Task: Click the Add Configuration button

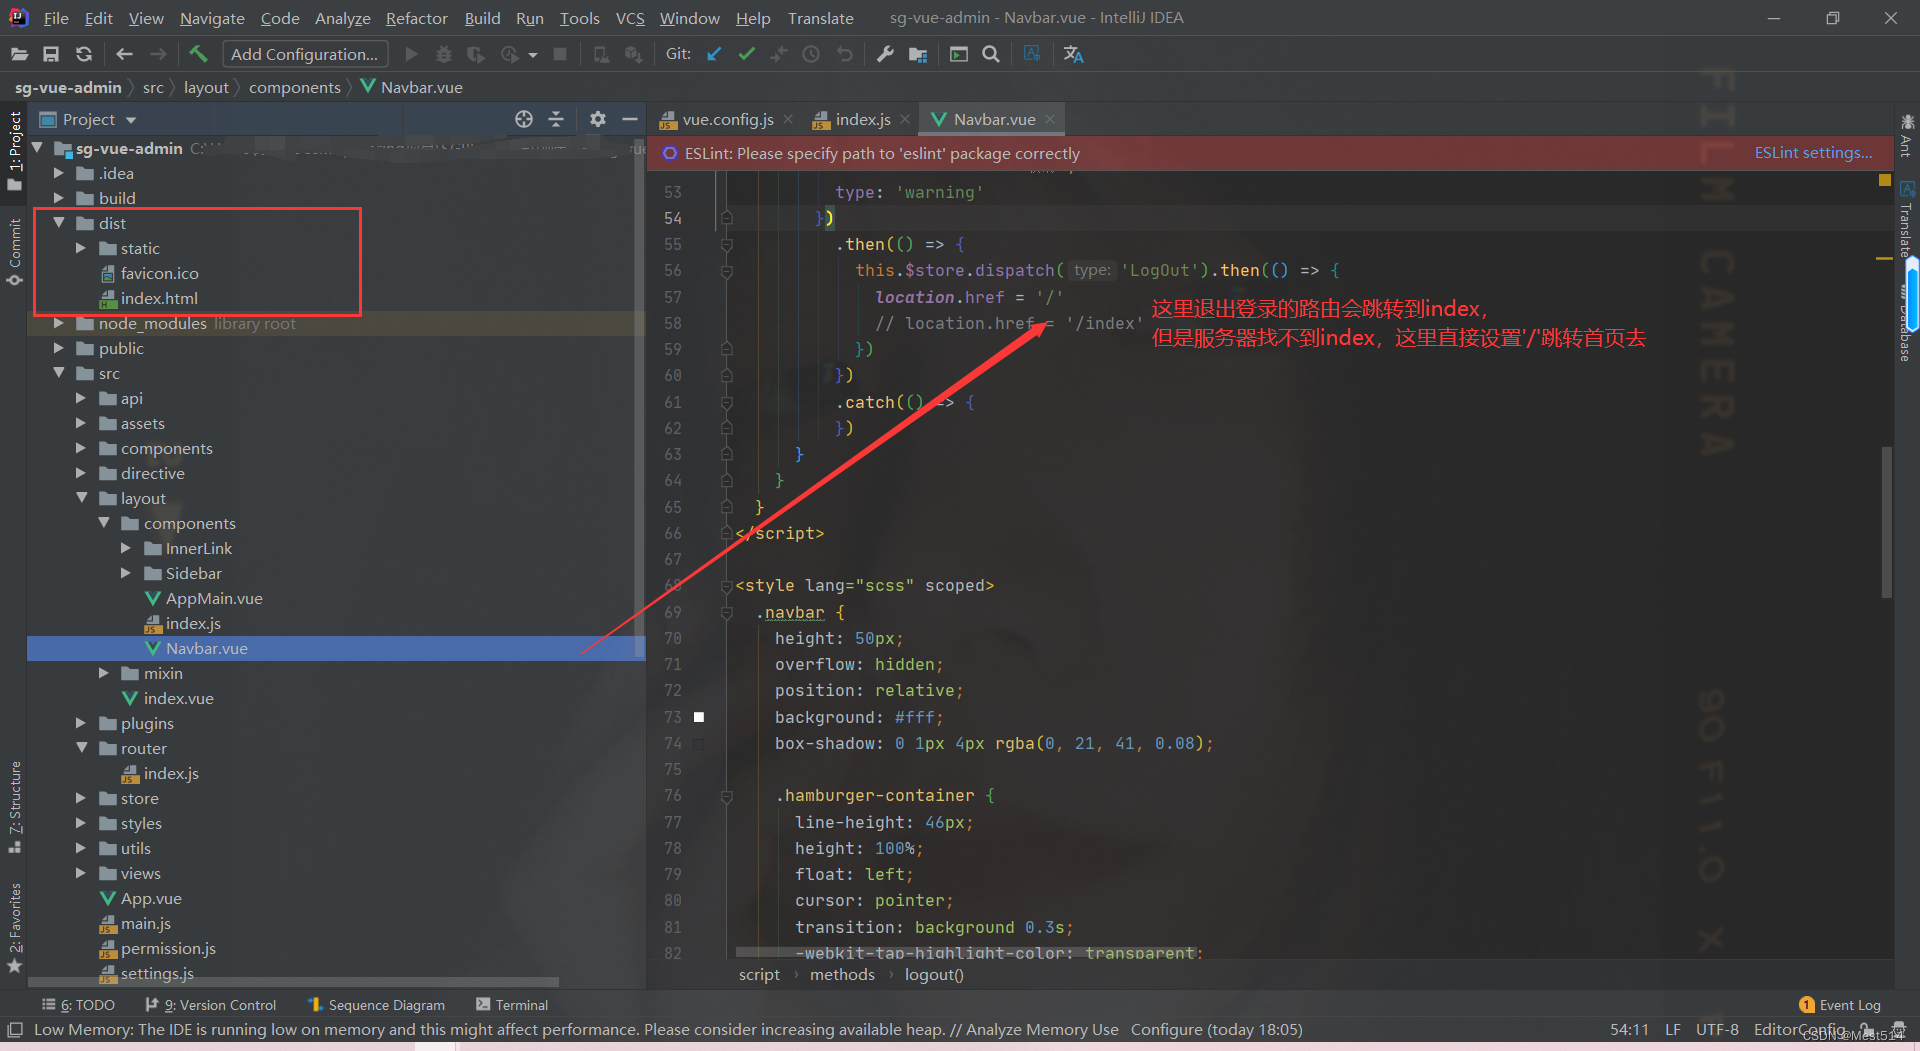Action: 304,54
